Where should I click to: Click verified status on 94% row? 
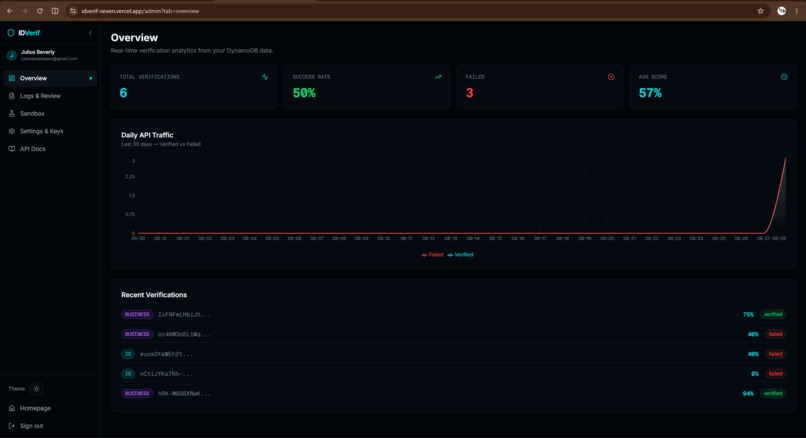773,394
